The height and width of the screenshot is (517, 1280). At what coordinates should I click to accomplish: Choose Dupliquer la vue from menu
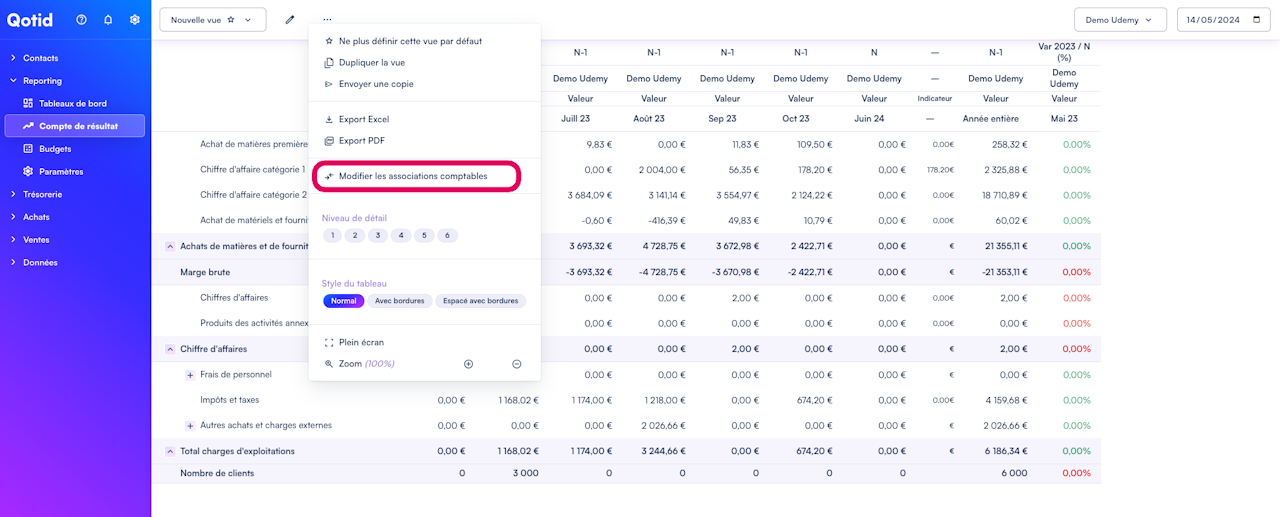click(371, 62)
